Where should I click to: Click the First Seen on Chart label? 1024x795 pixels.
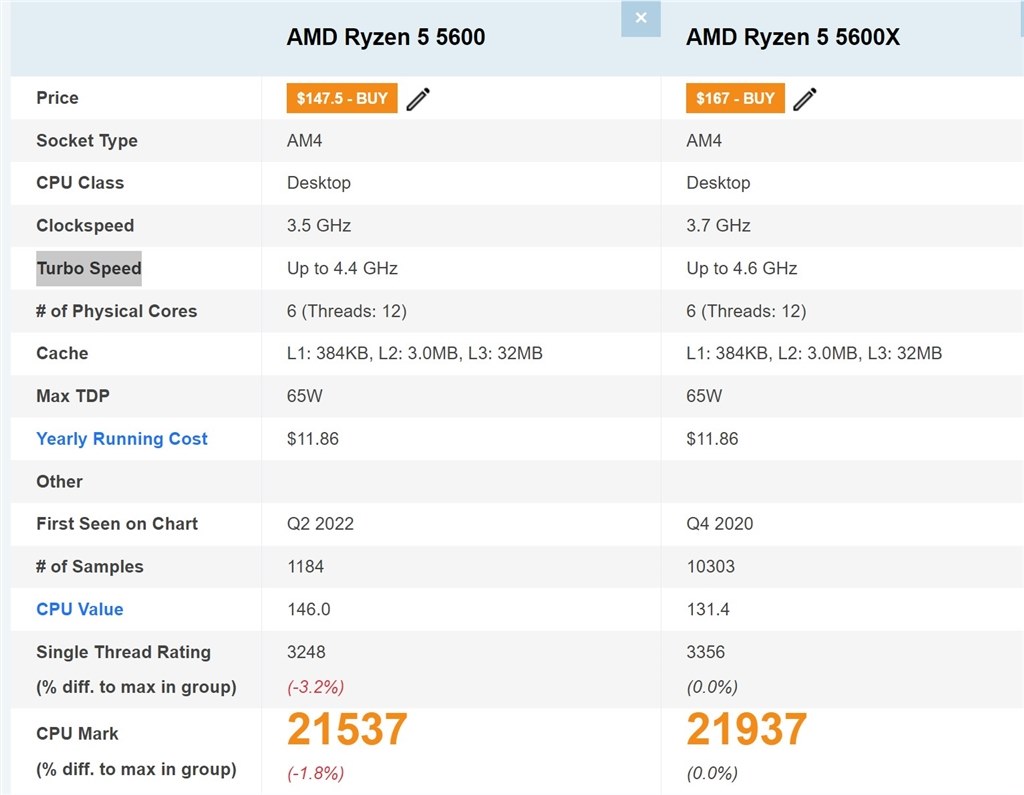point(117,524)
